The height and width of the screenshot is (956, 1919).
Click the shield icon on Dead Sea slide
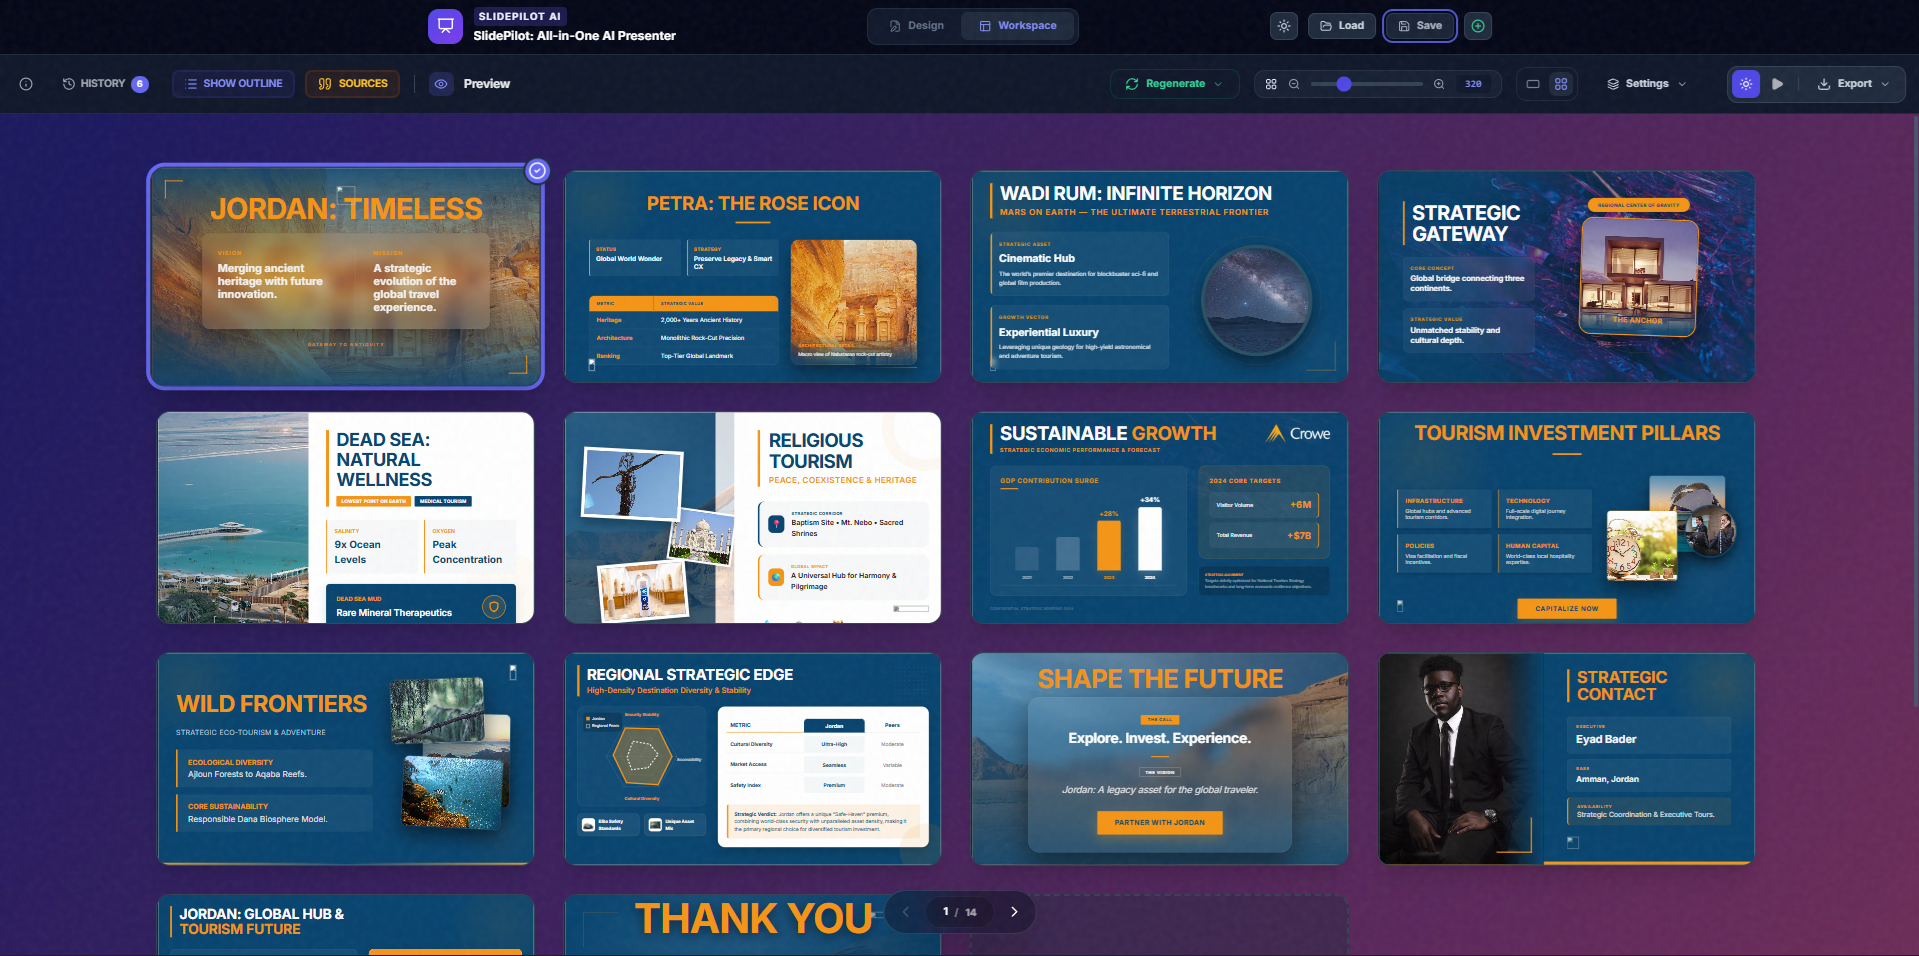(493, 607)
